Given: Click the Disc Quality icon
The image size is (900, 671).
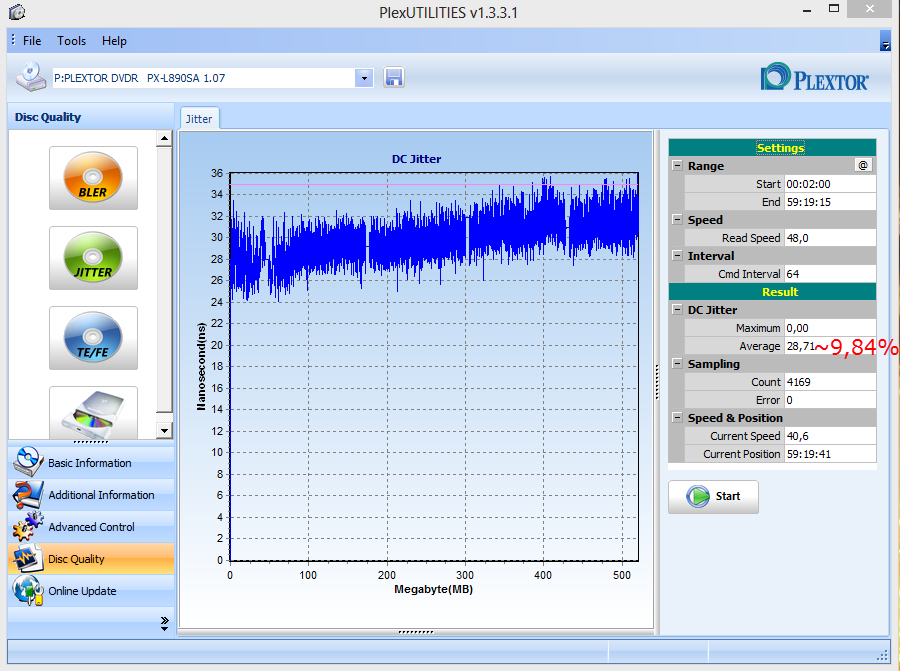Looking at the screenshot, I should (27, 558).
